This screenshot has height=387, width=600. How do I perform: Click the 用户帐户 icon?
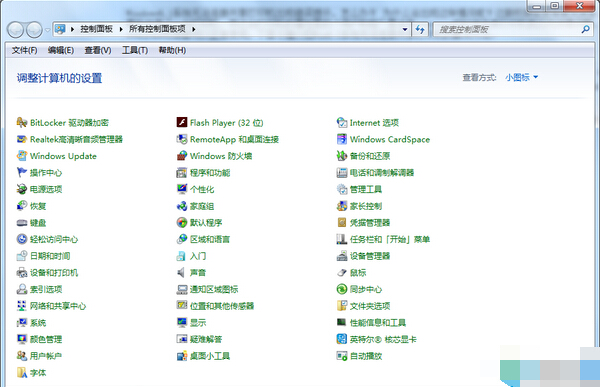point(22,356)
